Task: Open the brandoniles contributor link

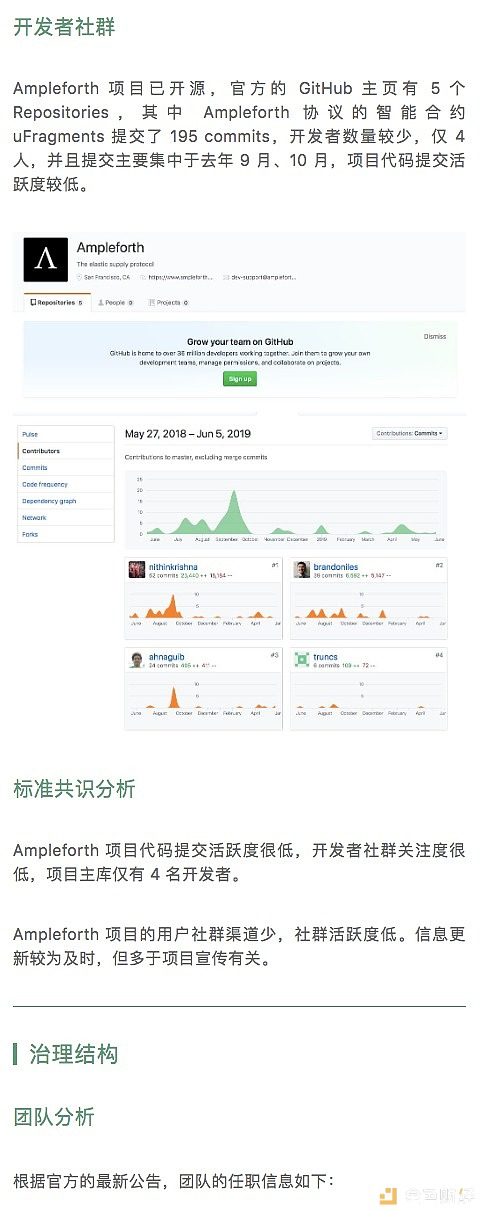Action: (x=336, y=566)
